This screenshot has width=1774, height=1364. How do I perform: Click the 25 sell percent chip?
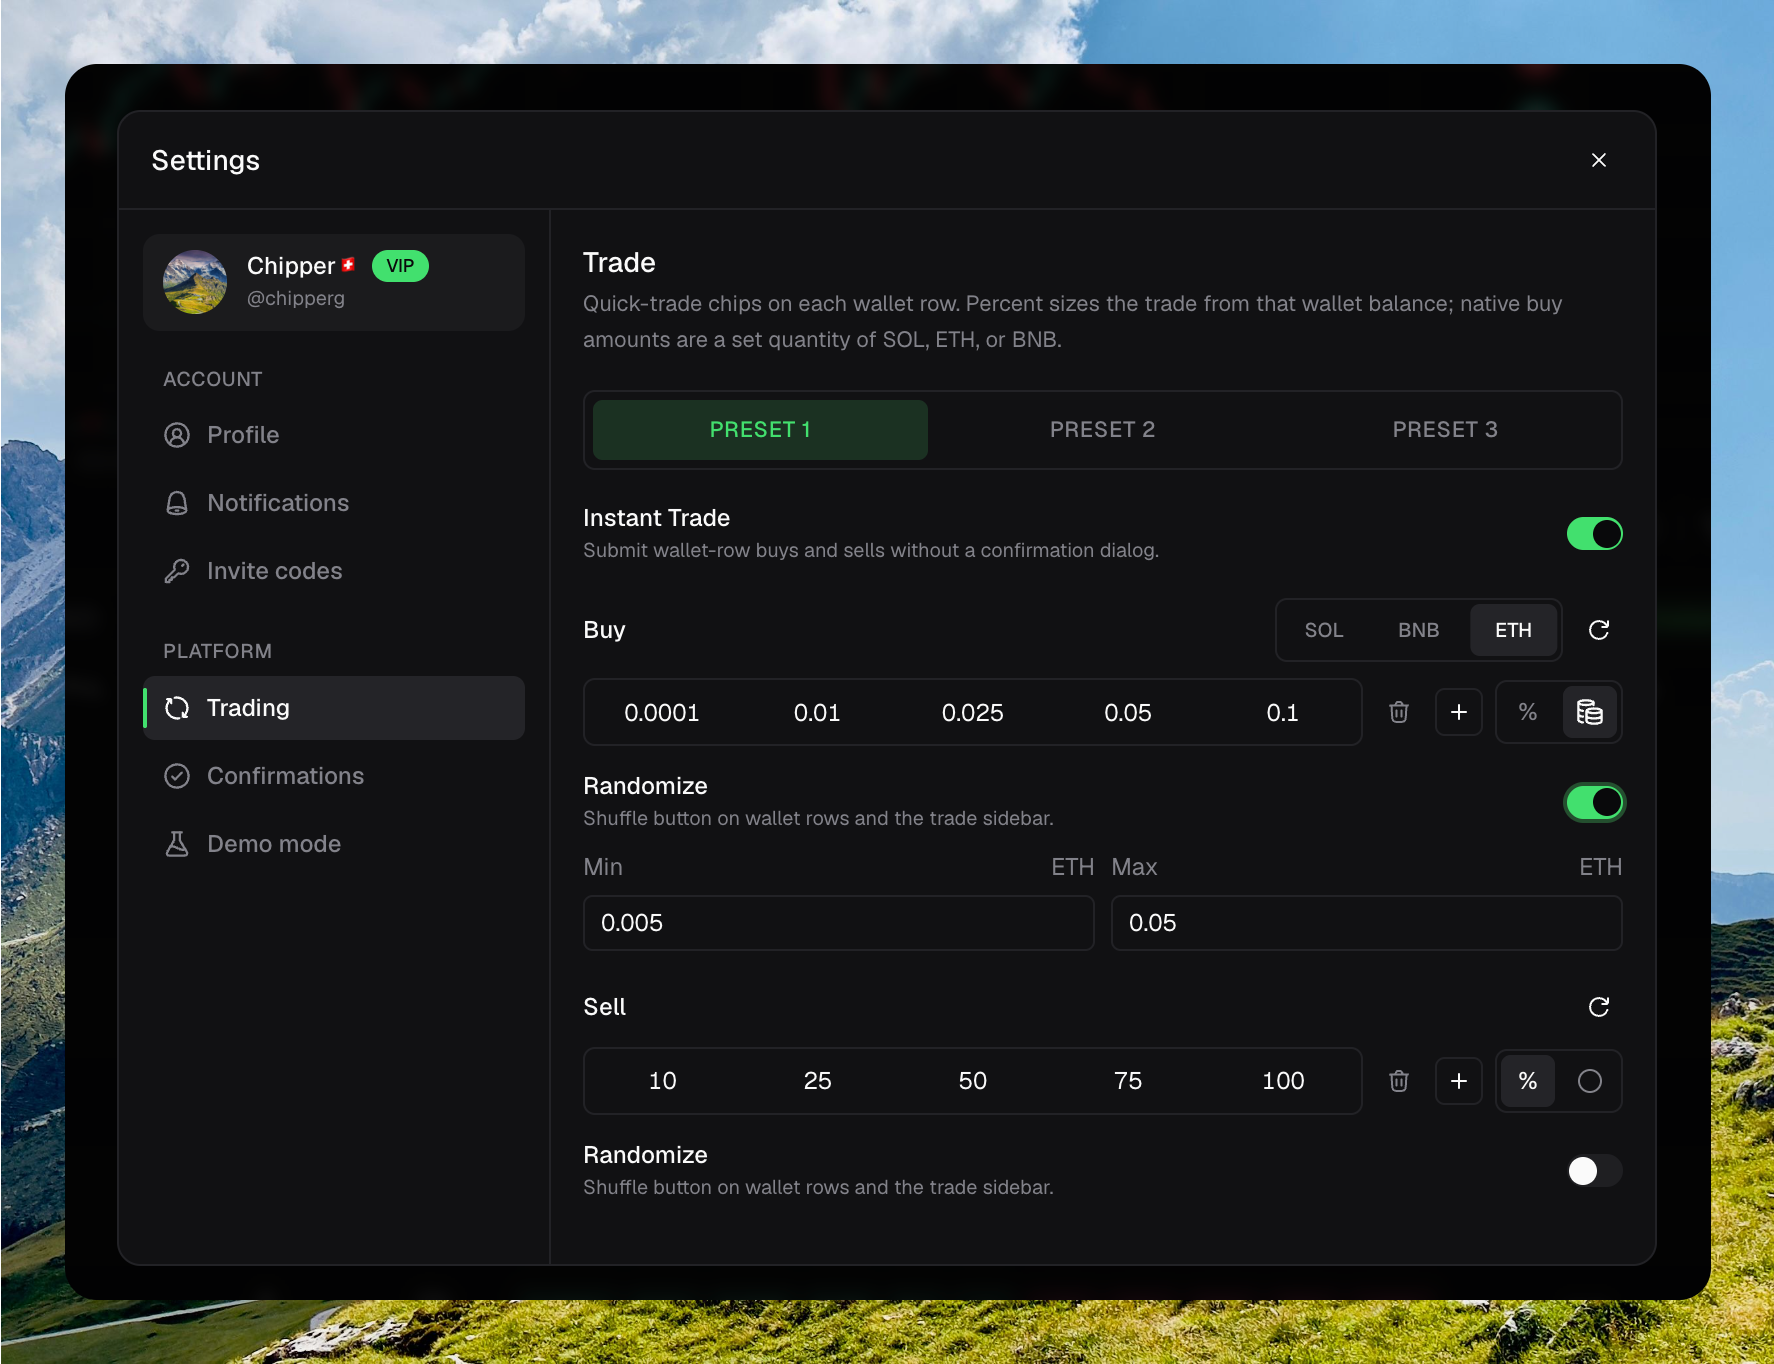(x=817, y=1081)
